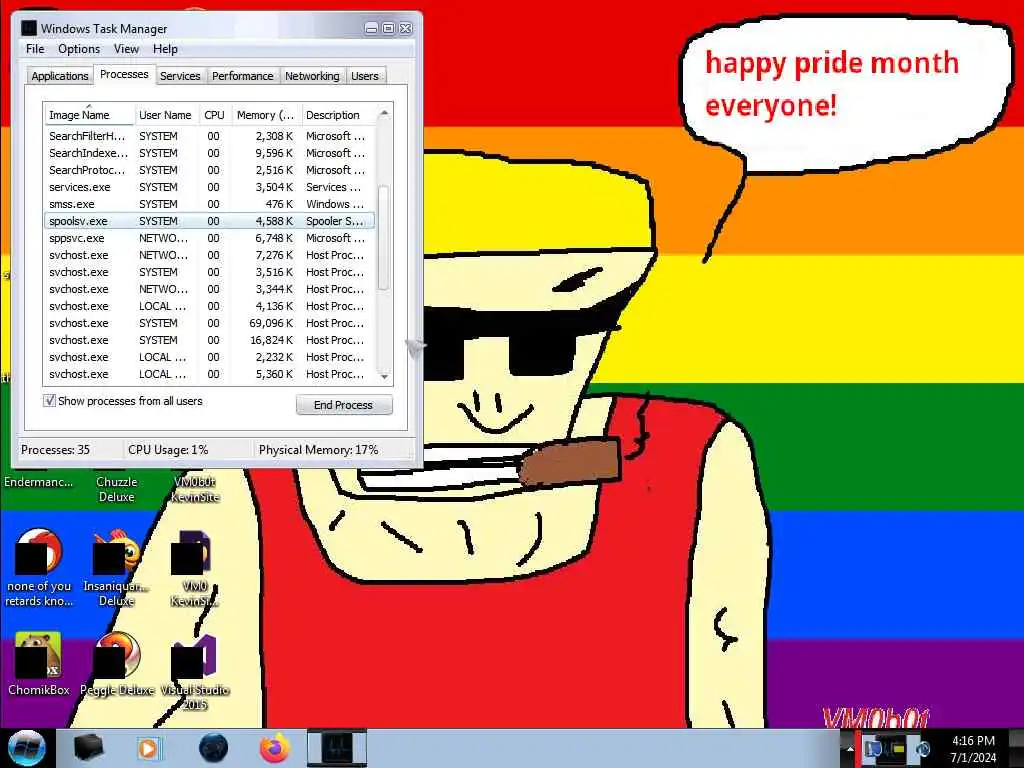1024x768 pixels.
Task: Select the ChomikBox desktop icon
Action: (39, 664)
